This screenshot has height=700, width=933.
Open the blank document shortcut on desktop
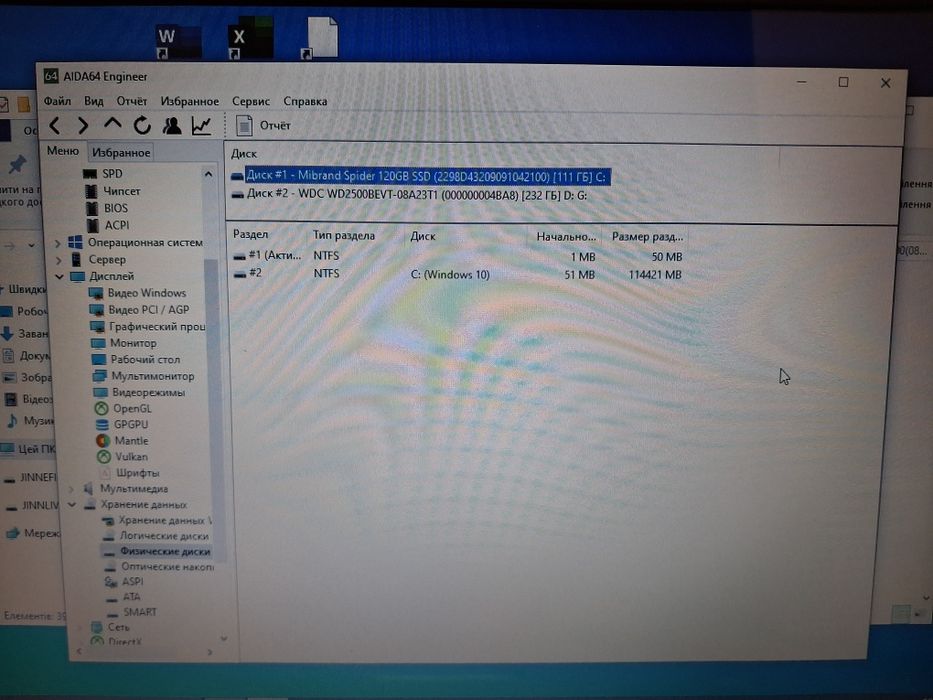(x=322, y=39)
